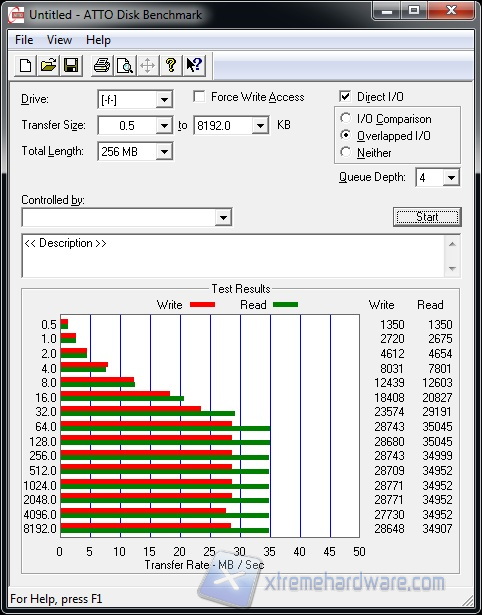Viewport: 482px width, 615px height.
Task: Open a saved benchmark file via folder icon
Action: 48,65
